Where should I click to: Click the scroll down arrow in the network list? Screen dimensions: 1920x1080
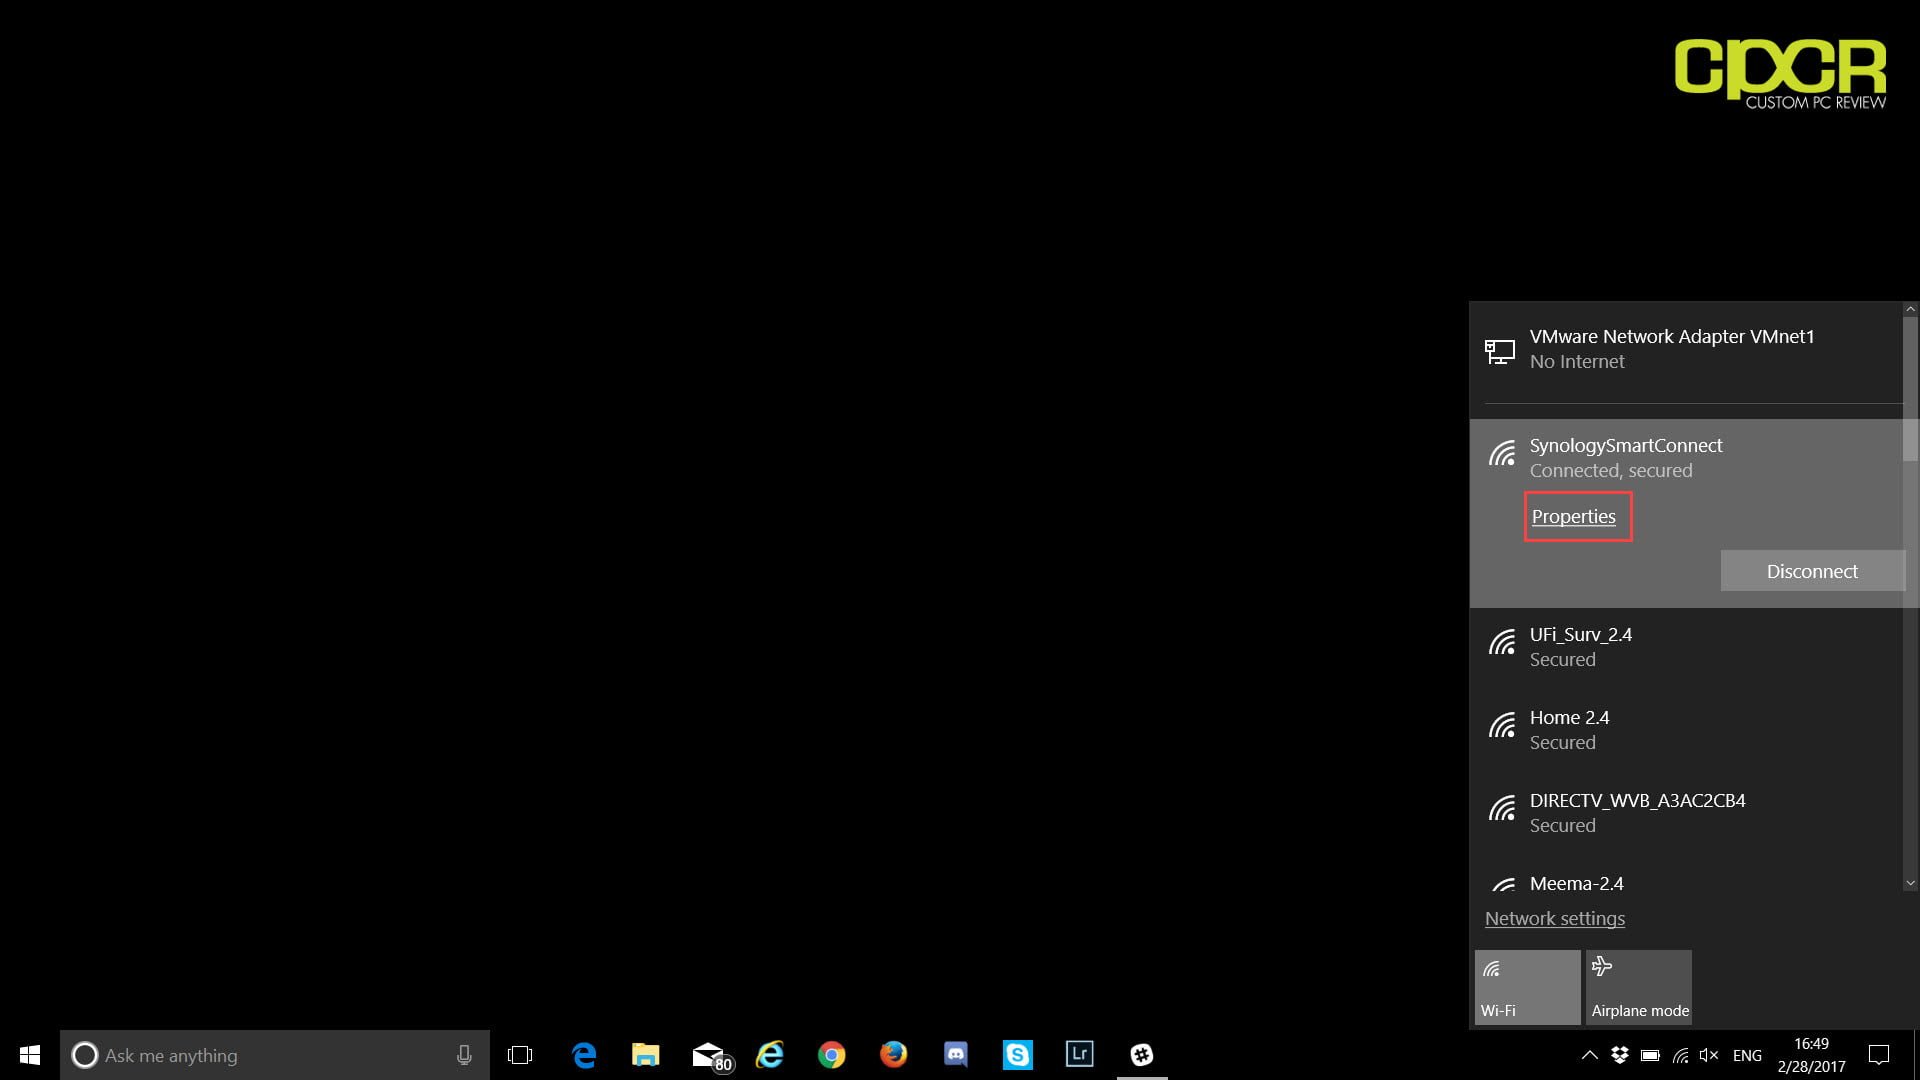coord(1911,883)
